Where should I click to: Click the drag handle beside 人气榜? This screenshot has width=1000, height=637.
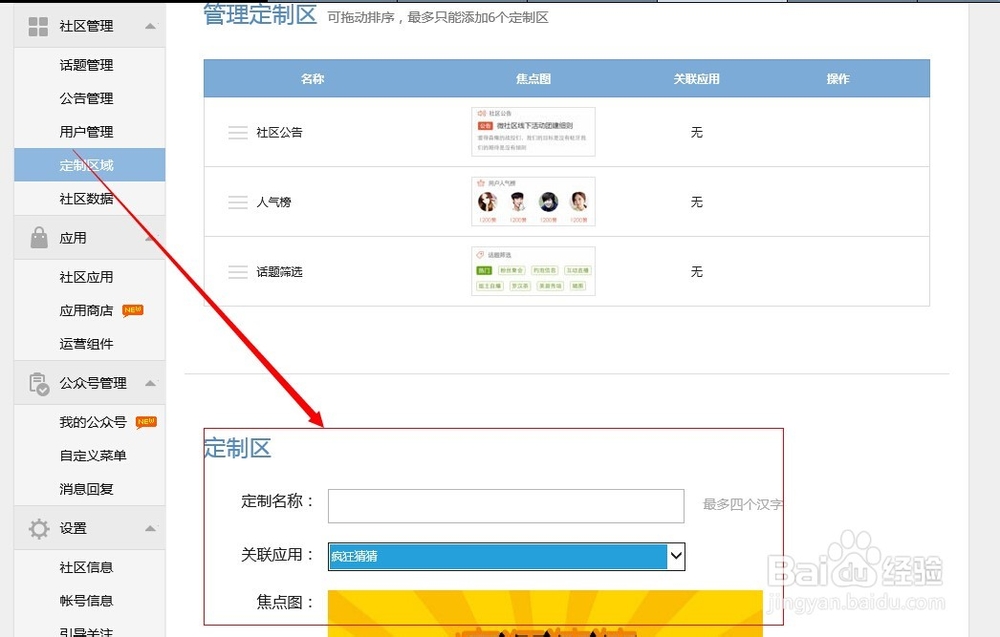click(237, 202)
